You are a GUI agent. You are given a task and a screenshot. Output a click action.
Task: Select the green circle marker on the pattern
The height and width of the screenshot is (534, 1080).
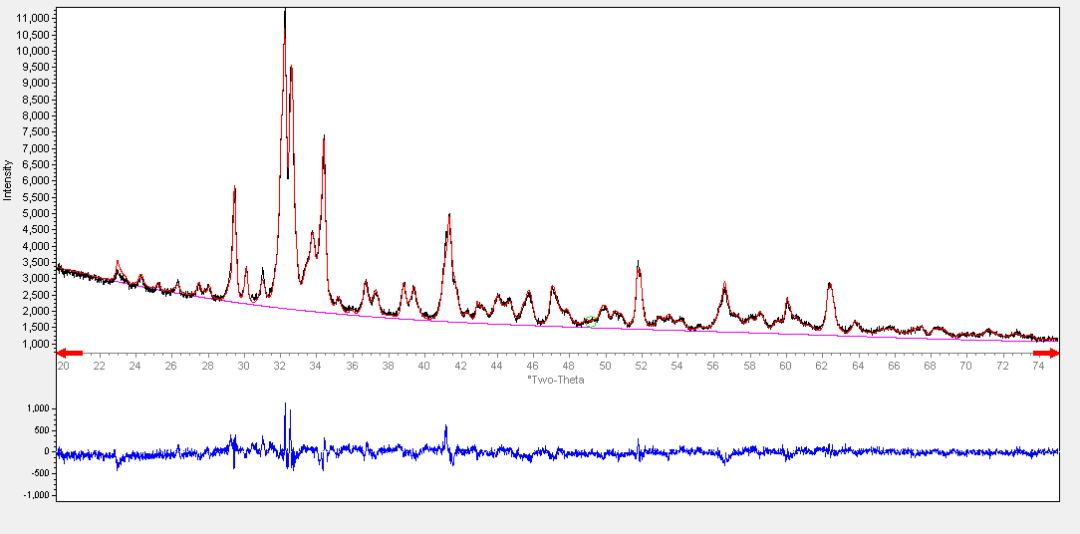pos(591,322)
